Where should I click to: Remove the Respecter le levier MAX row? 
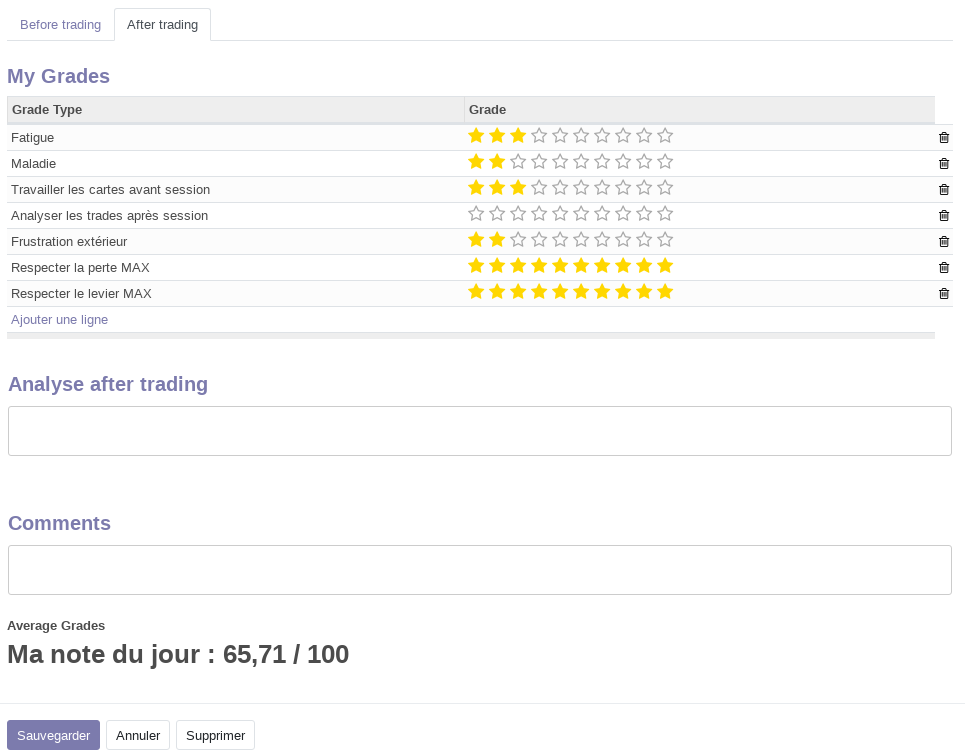943,294
